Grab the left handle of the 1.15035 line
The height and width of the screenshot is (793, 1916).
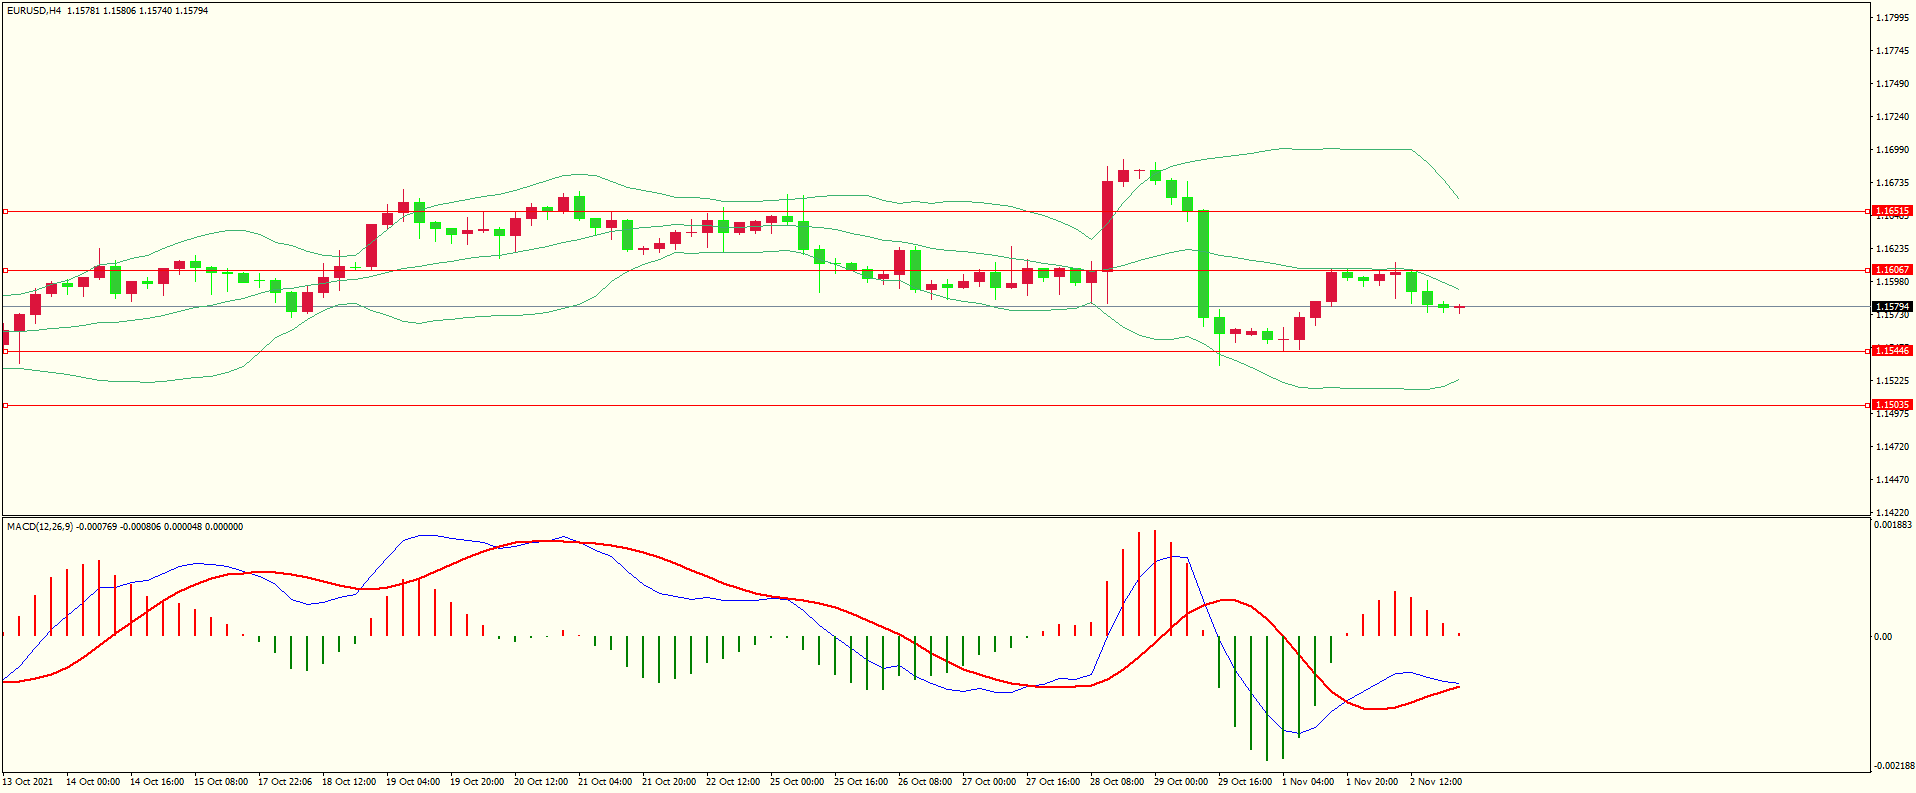5,405
